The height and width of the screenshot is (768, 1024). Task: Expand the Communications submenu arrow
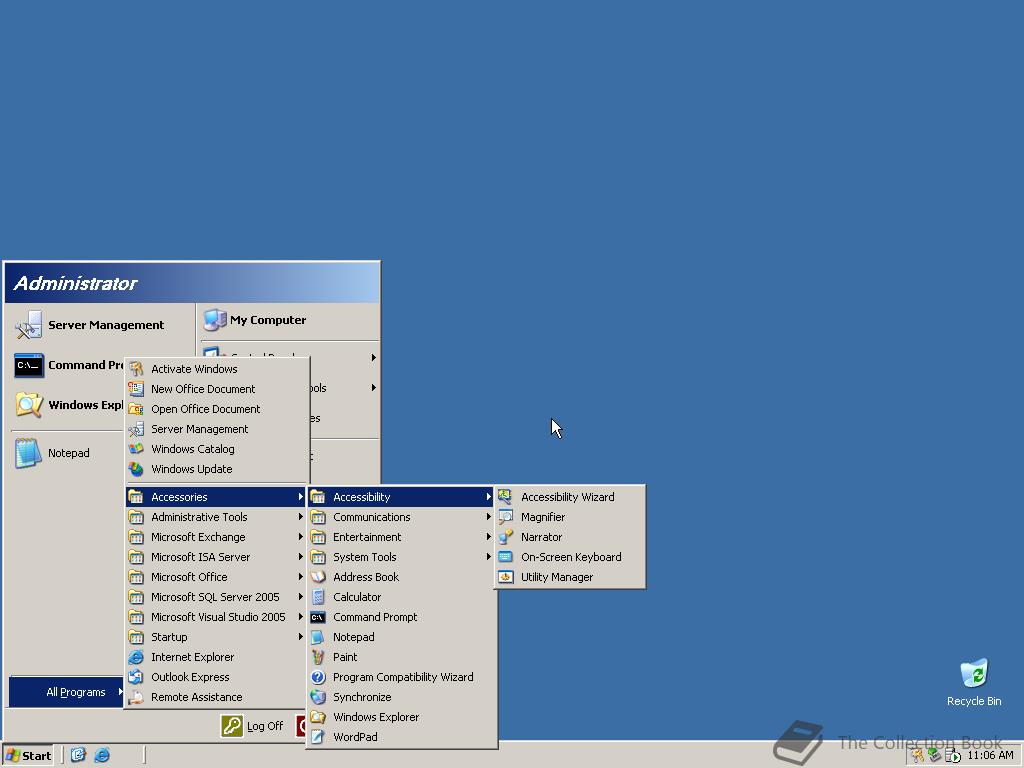pos(488,517)
